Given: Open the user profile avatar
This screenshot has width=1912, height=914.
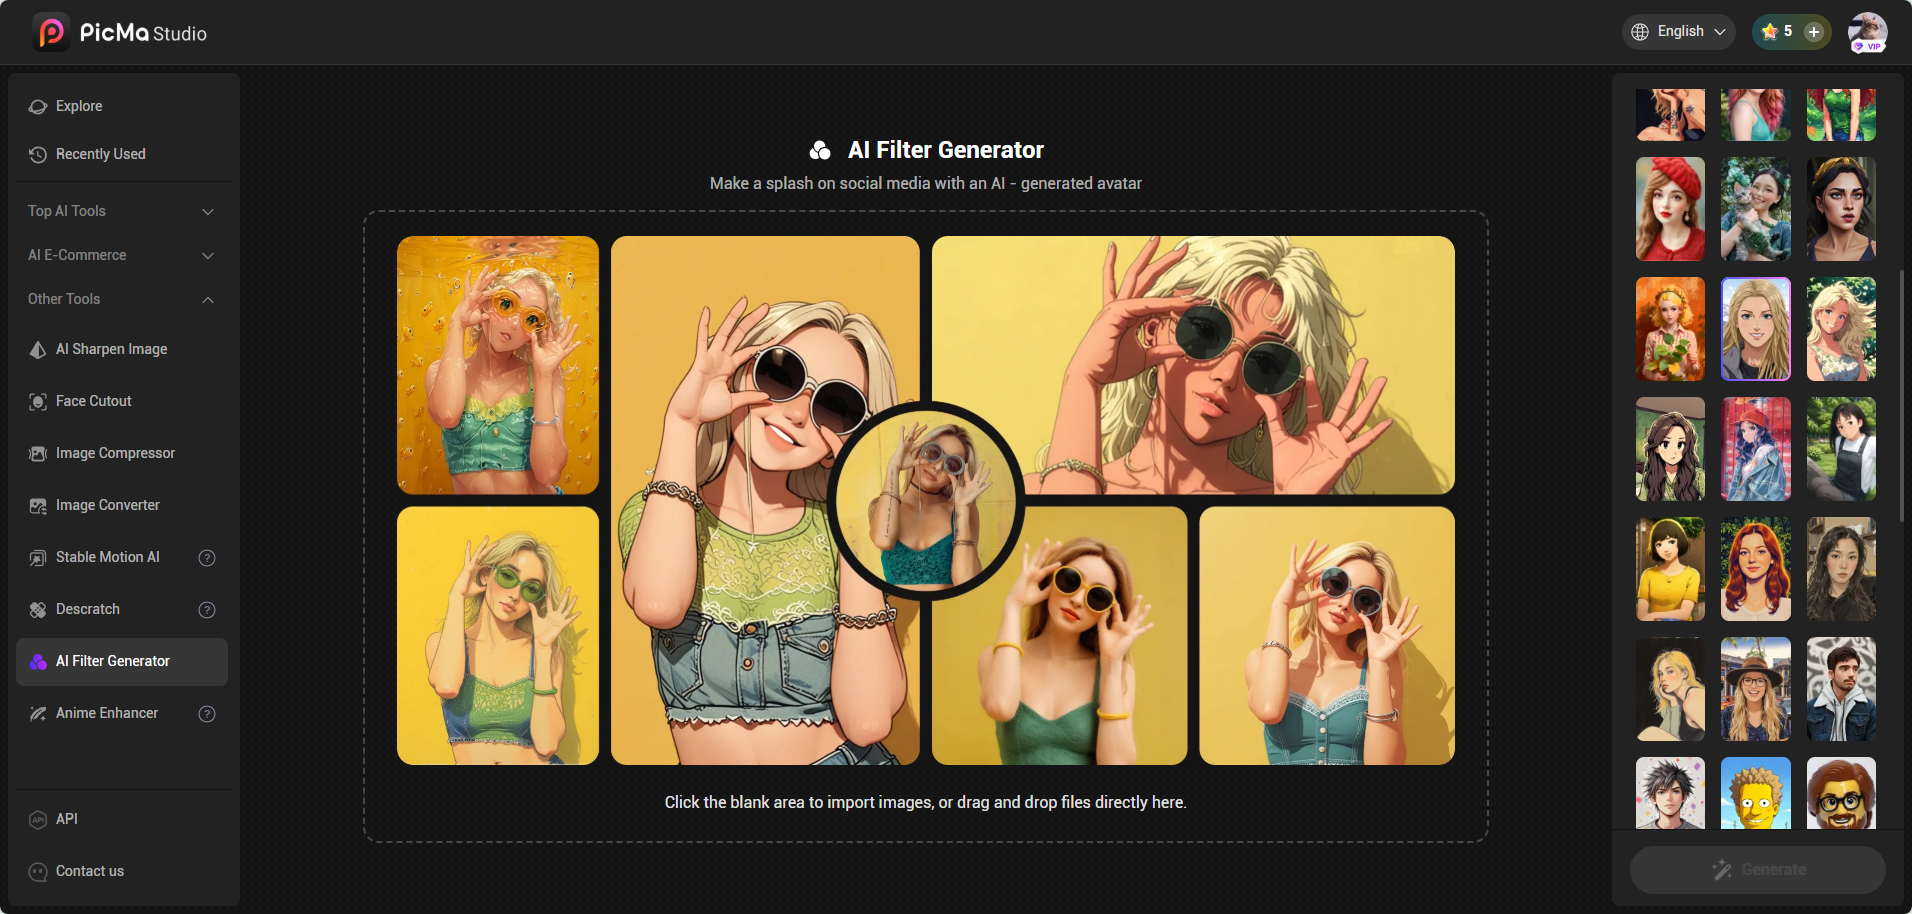Looking at the screenshot, I should click(1866, 32).
